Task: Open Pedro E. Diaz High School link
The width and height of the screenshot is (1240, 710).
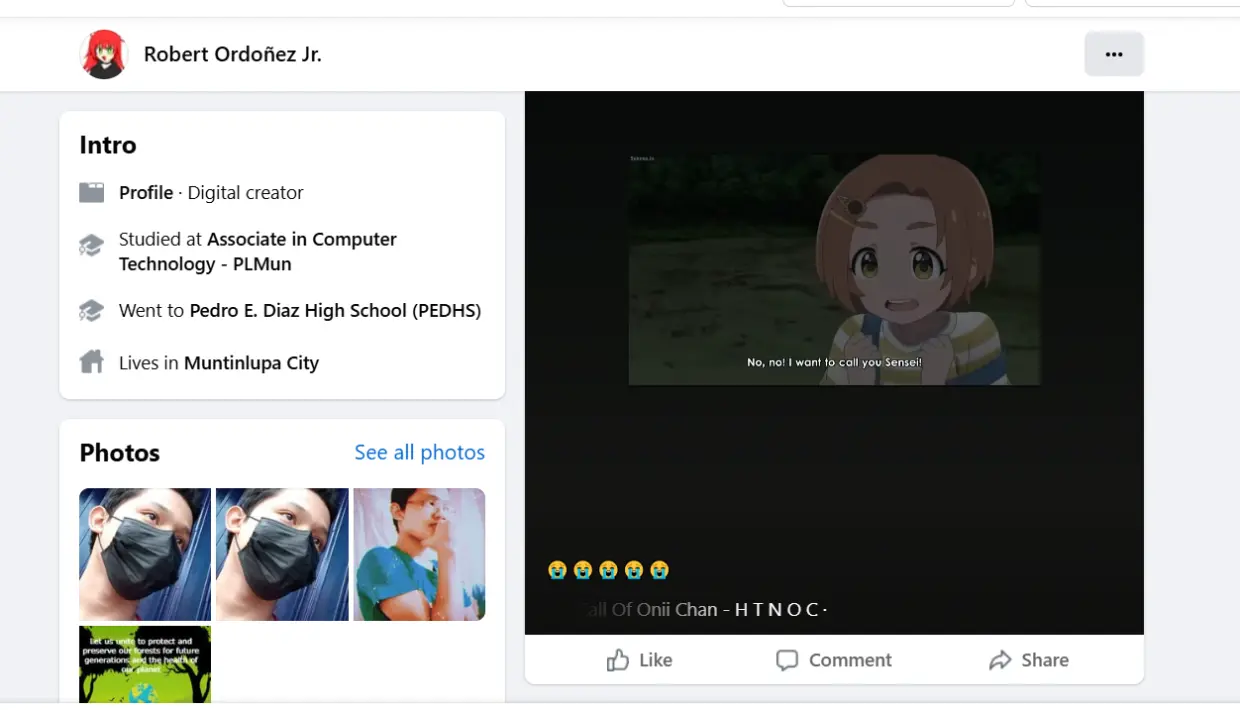Action: 335,311
